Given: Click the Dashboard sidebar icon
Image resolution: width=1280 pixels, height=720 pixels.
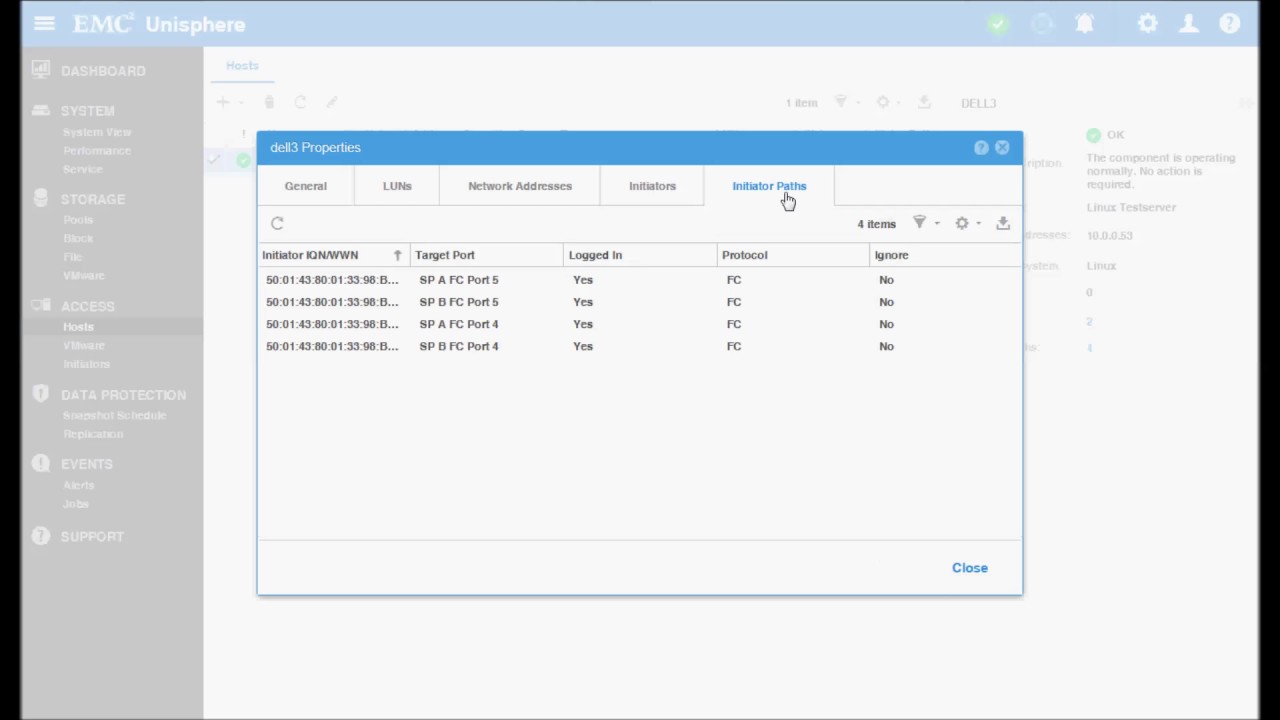Looking at the screenshot, I should point(40,70).
